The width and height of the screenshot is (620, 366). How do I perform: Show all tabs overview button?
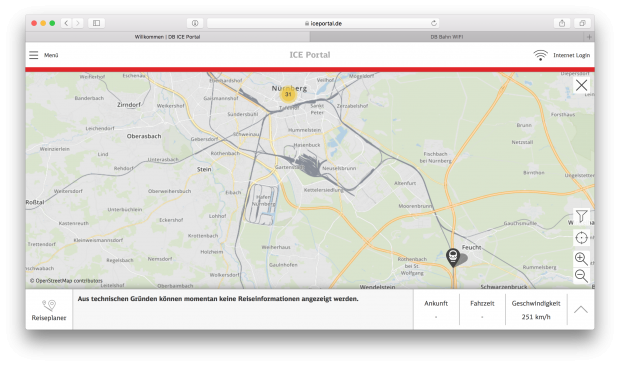(582, 23)
